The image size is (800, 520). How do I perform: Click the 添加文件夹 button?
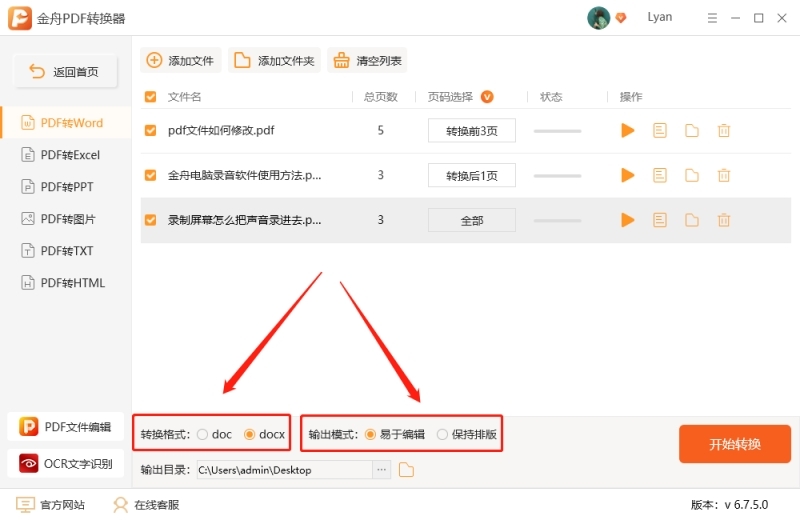pos(274,61)
